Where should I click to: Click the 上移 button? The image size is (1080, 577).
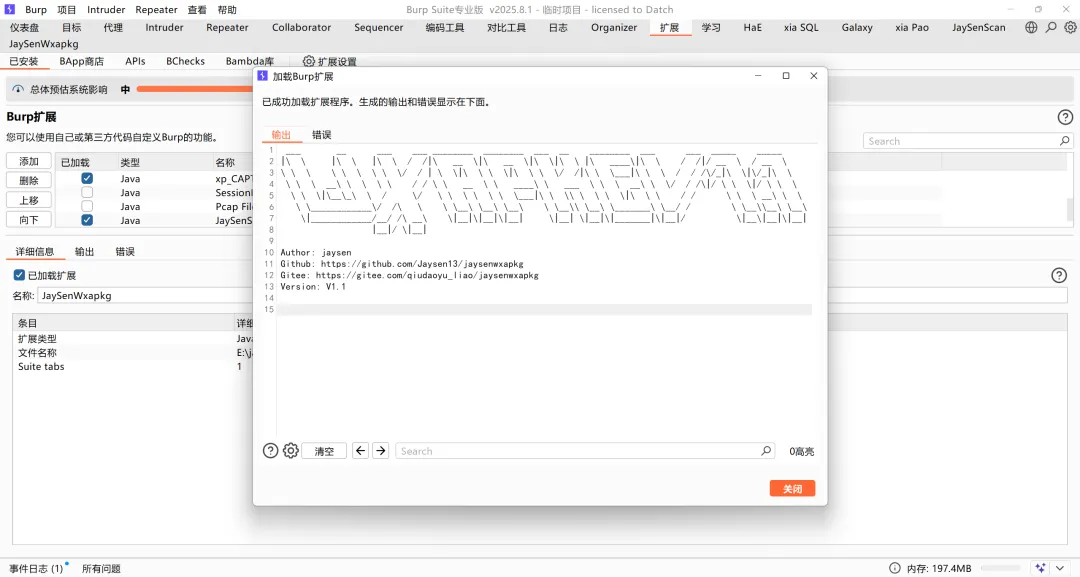[x=29, y=200]
